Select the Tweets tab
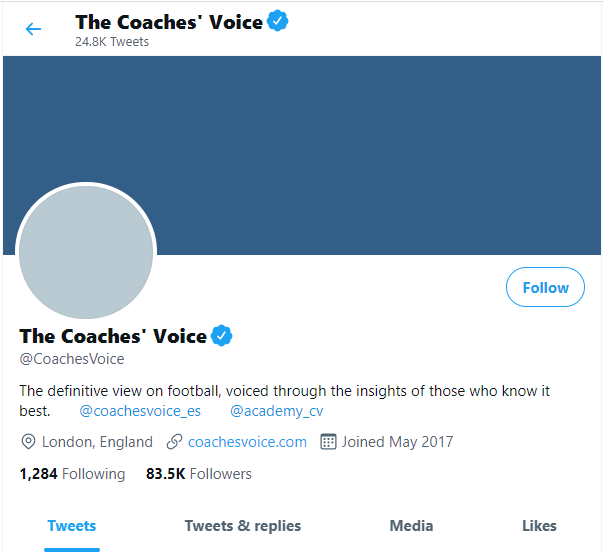This screenshot has height=552, width=604. click(72, 526)
